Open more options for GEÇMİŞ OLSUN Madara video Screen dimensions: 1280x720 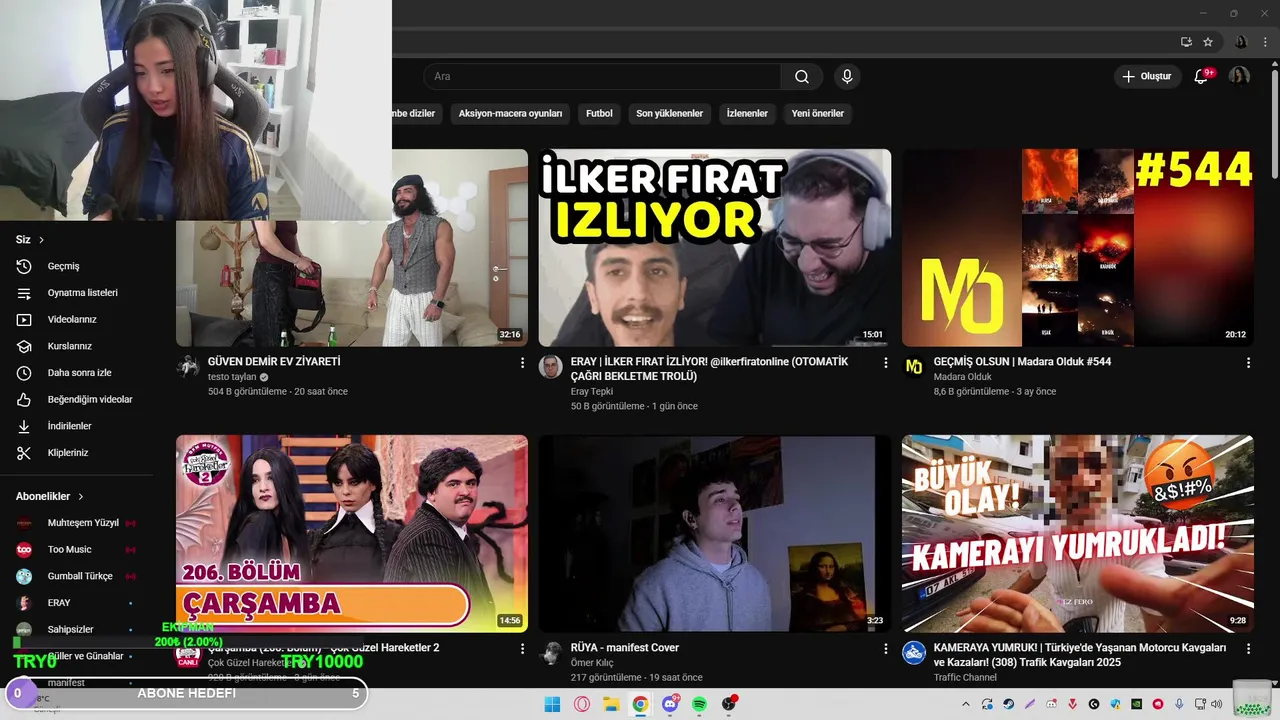point(1248,363)
